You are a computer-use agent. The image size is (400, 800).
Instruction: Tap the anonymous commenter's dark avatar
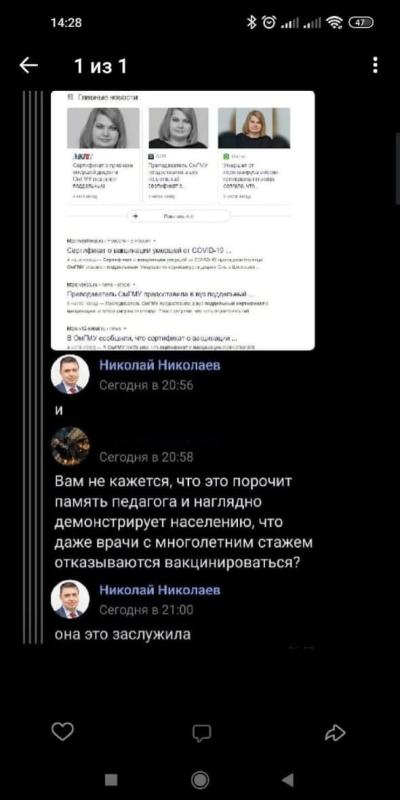pyautogui.click(x=70, y=446)
